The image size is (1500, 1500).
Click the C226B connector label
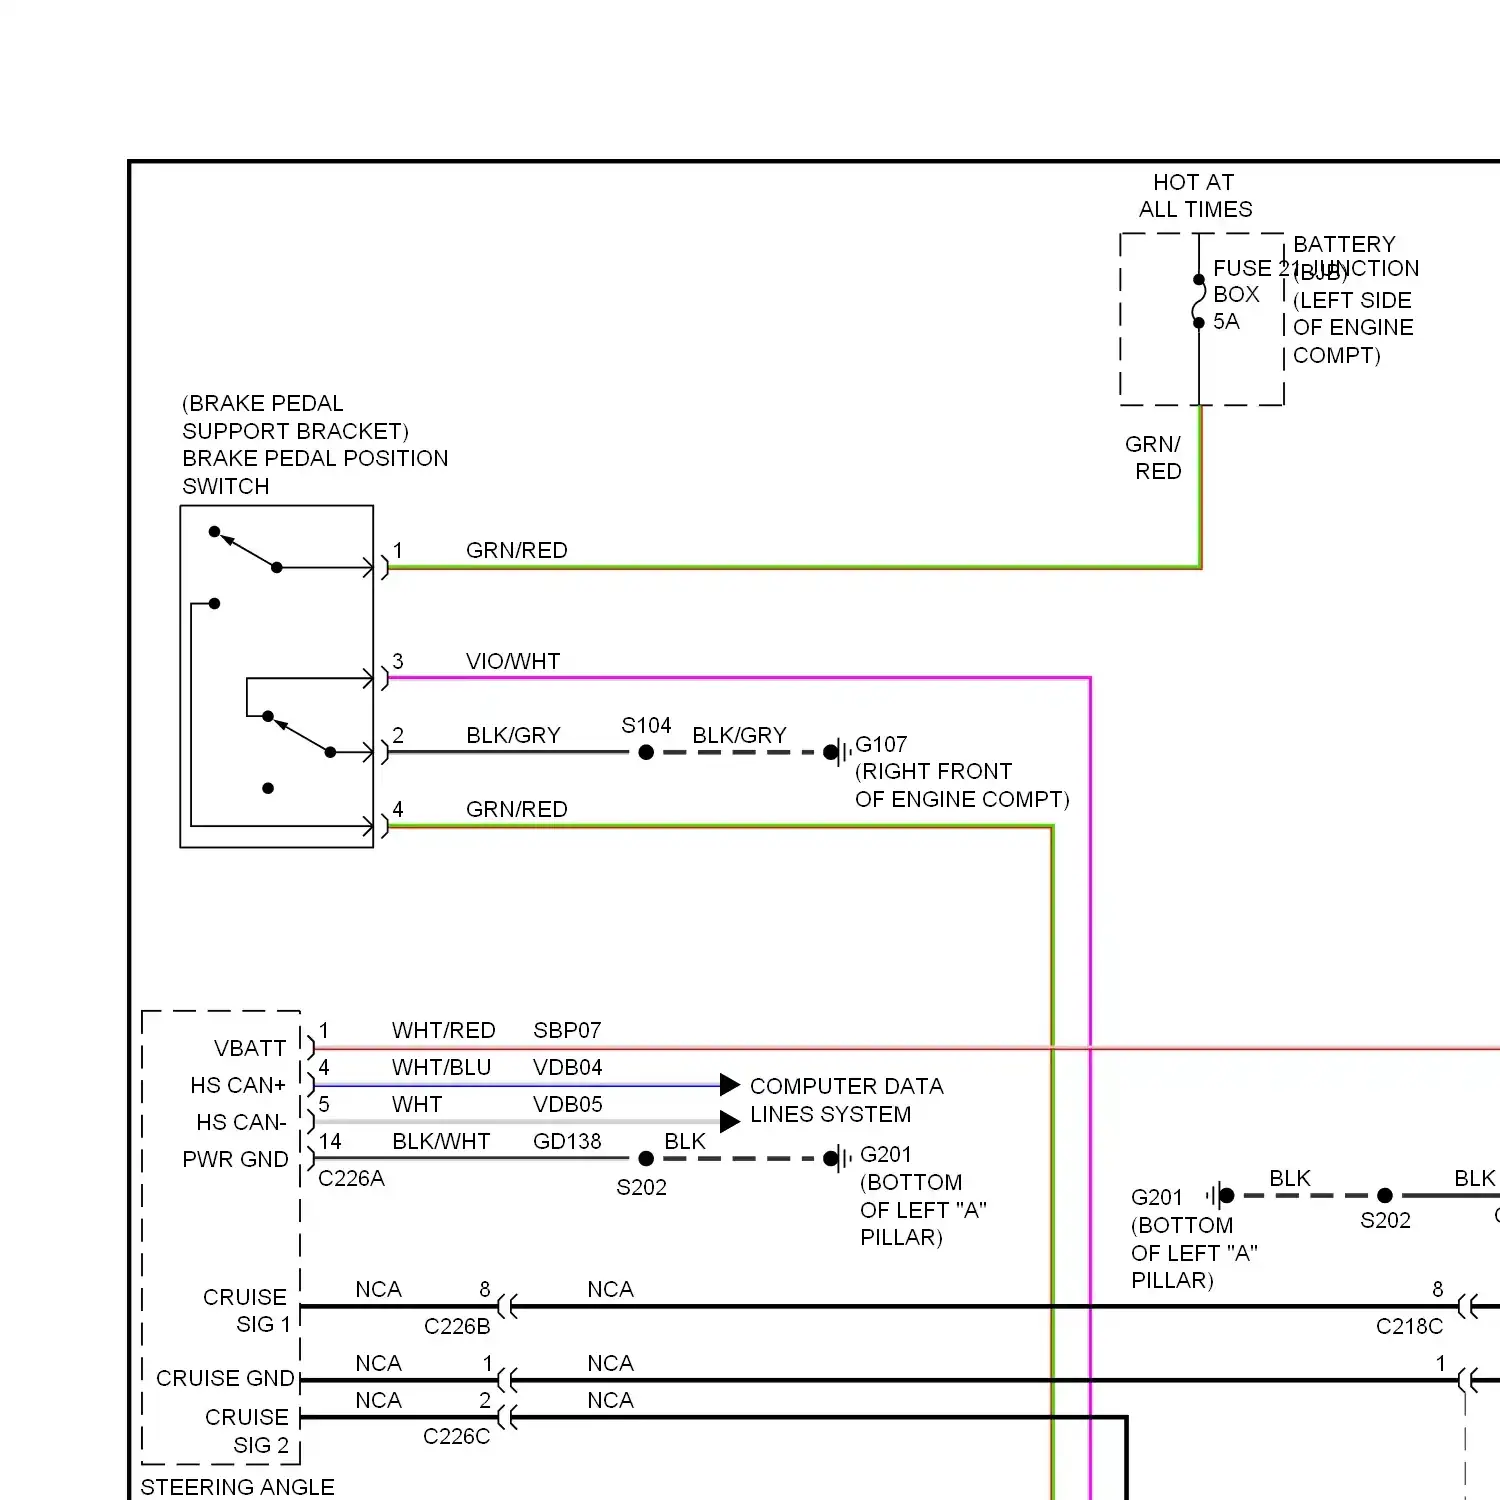click(457, 1326)
